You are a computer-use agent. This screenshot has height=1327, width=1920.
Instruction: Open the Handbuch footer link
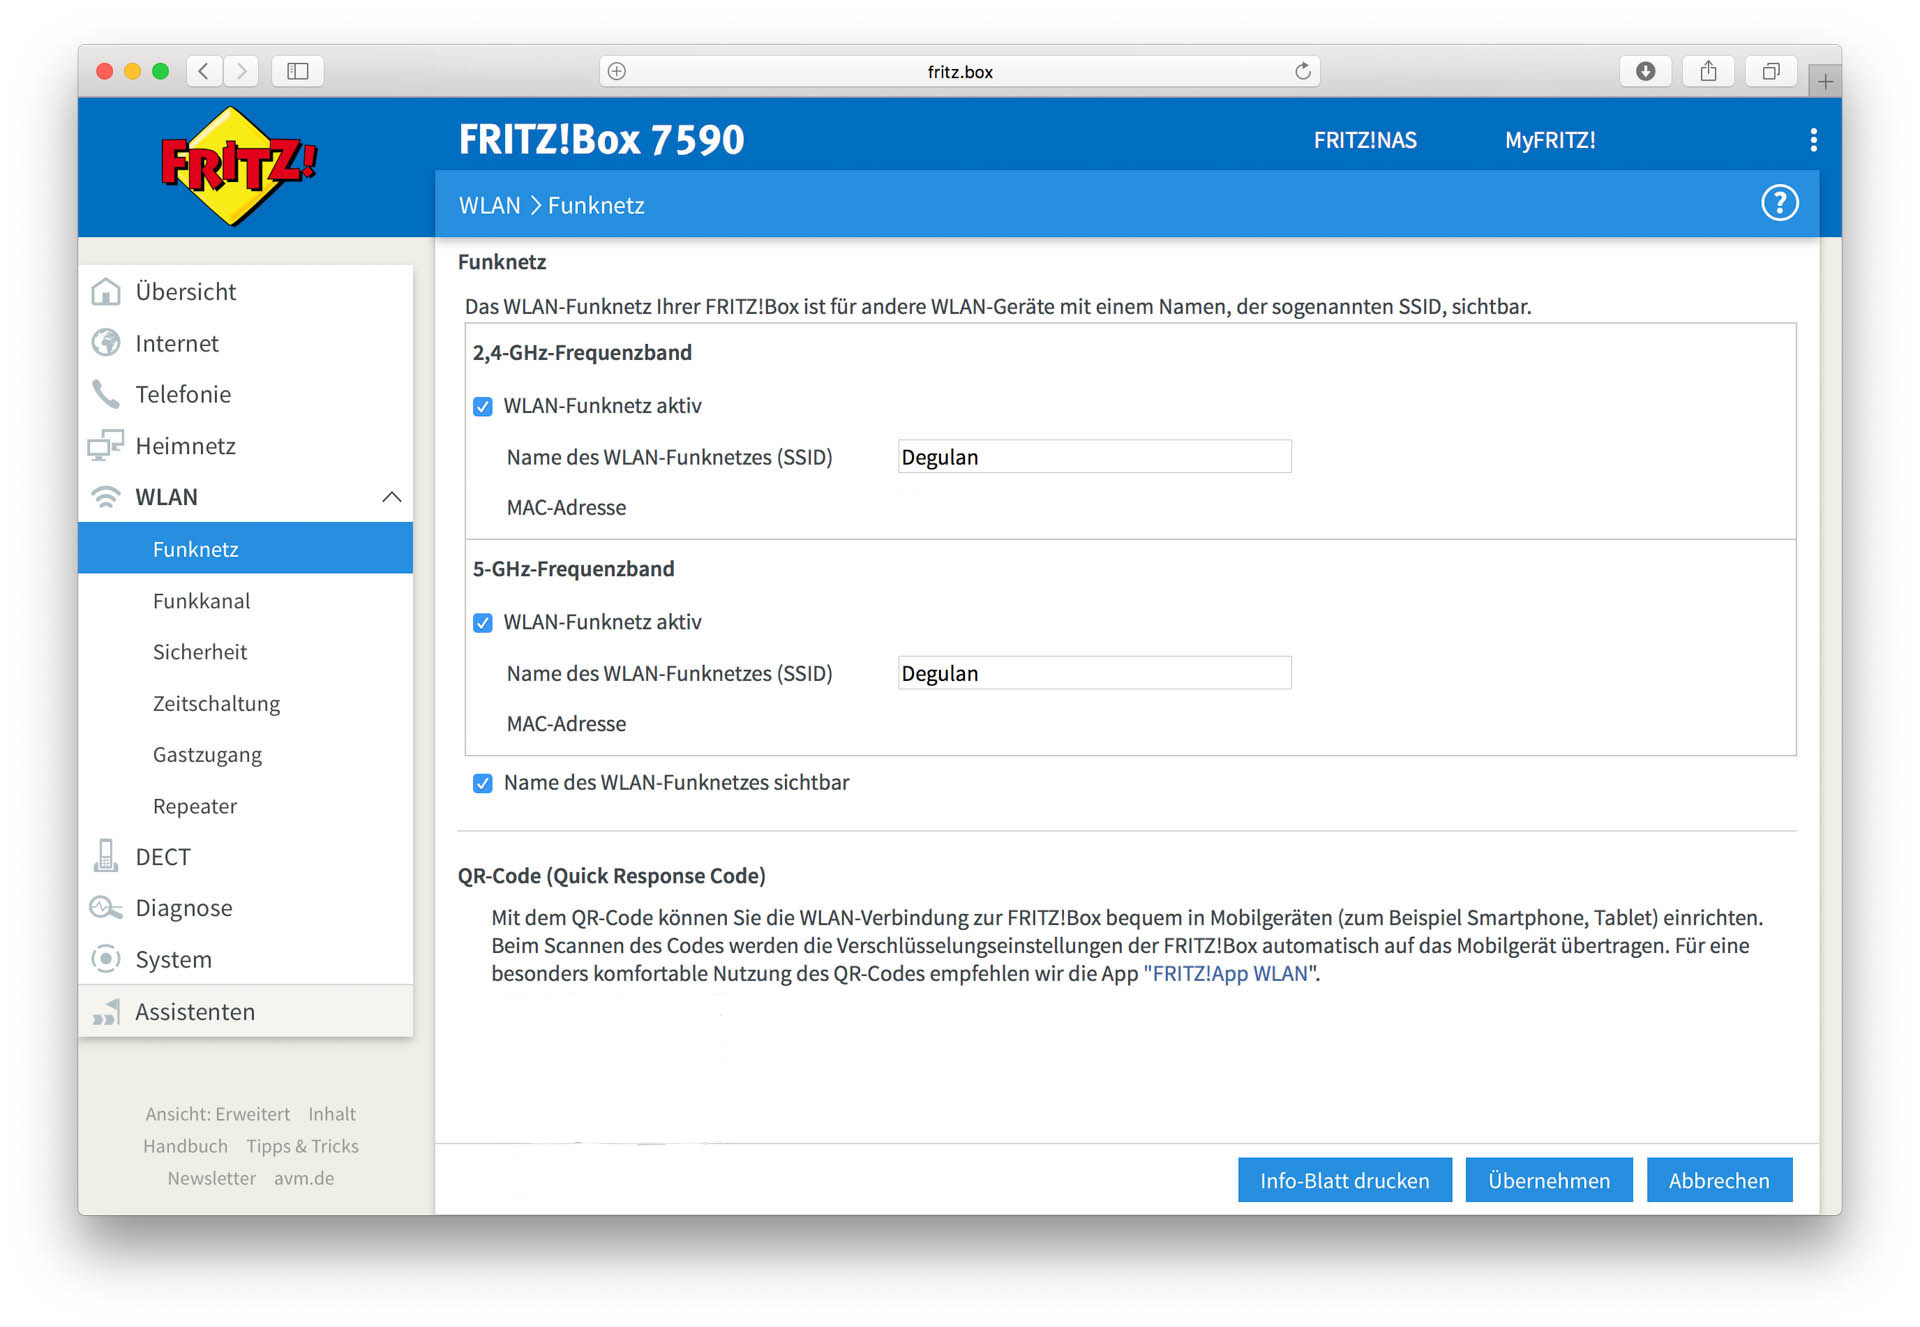(x=185, y=1146)
